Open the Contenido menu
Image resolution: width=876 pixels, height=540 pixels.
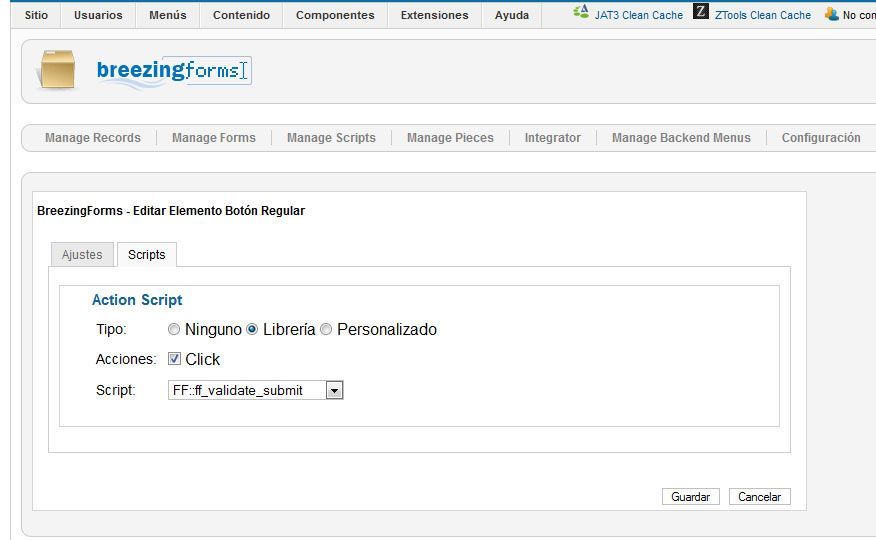(241, 15)
